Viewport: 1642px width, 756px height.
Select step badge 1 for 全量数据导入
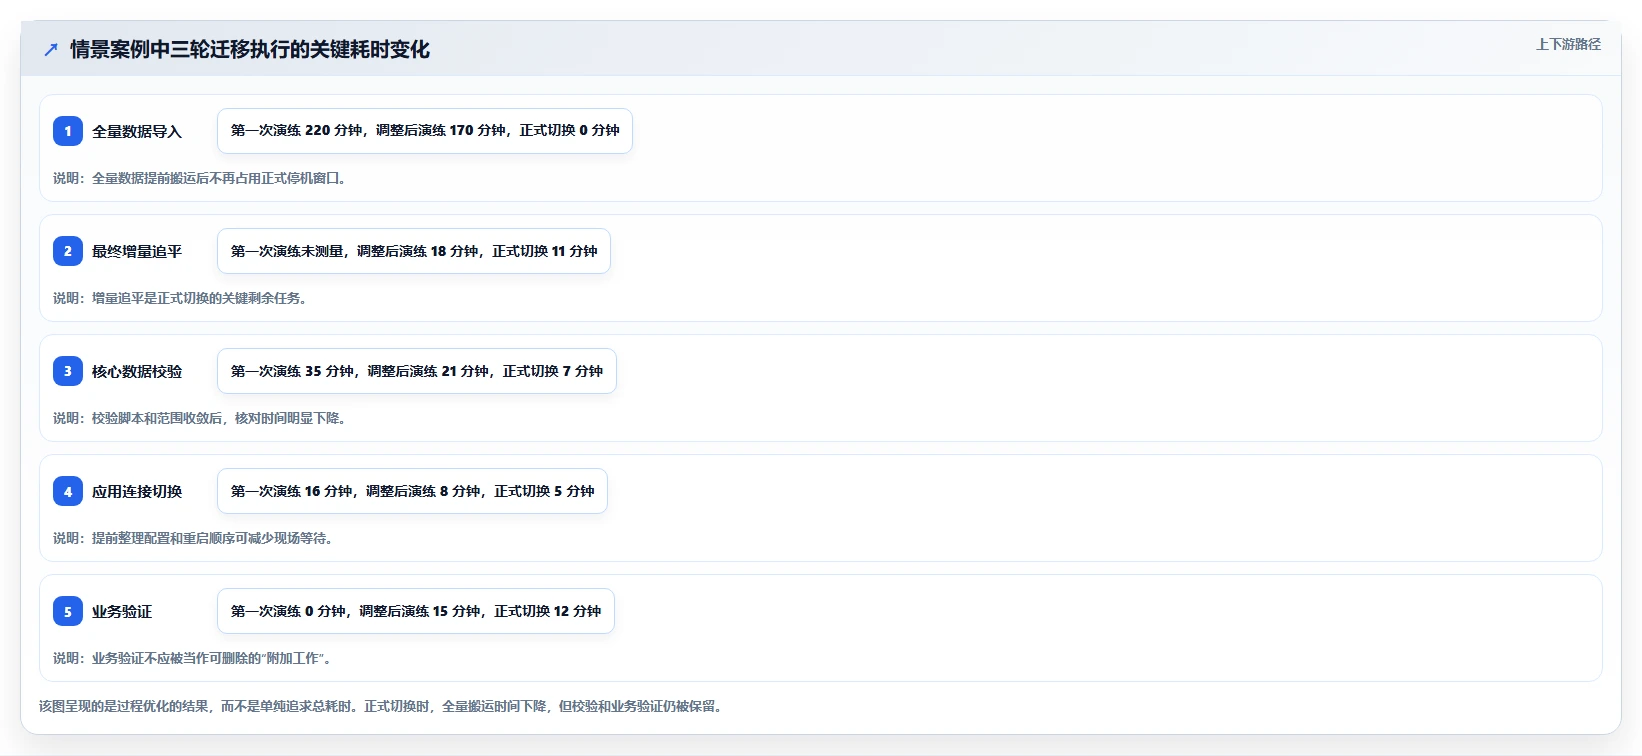coord(68,131)
